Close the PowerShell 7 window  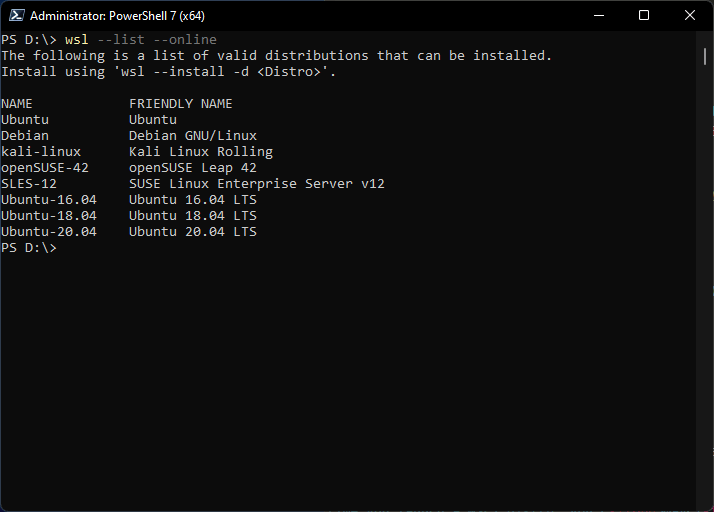tap(690, 16)
